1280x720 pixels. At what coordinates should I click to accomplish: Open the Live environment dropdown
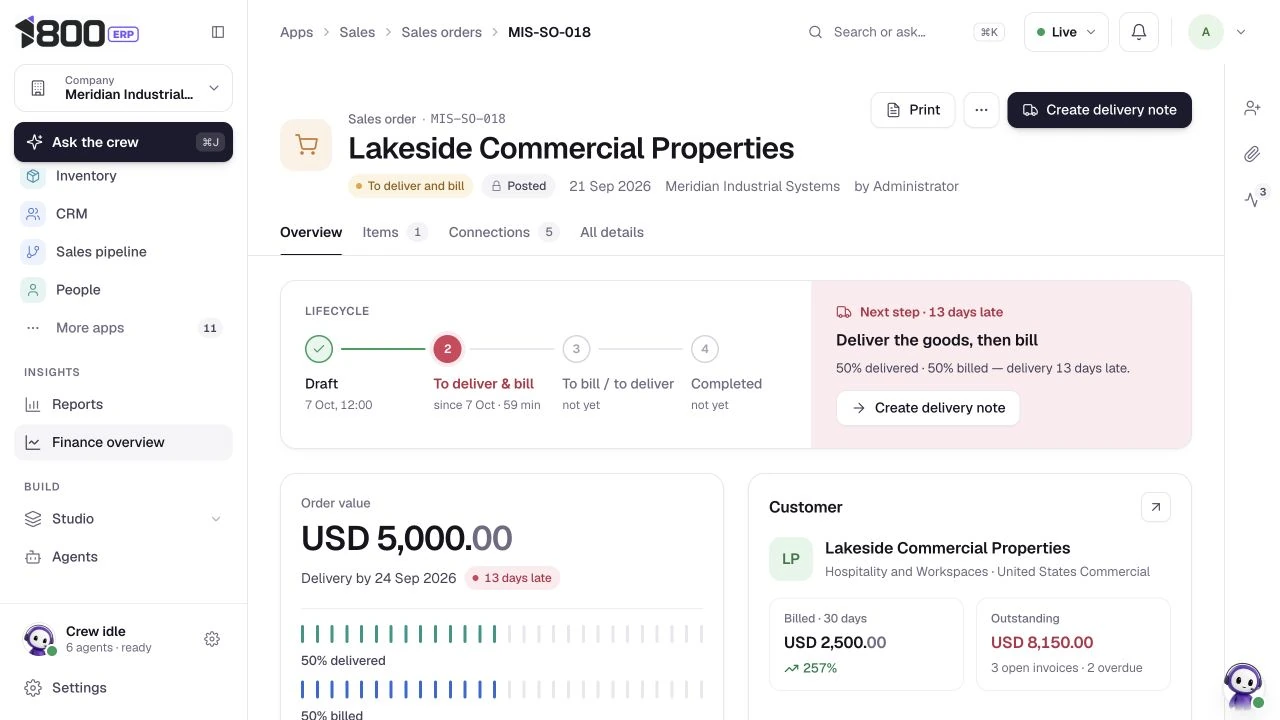[1066, 32]
